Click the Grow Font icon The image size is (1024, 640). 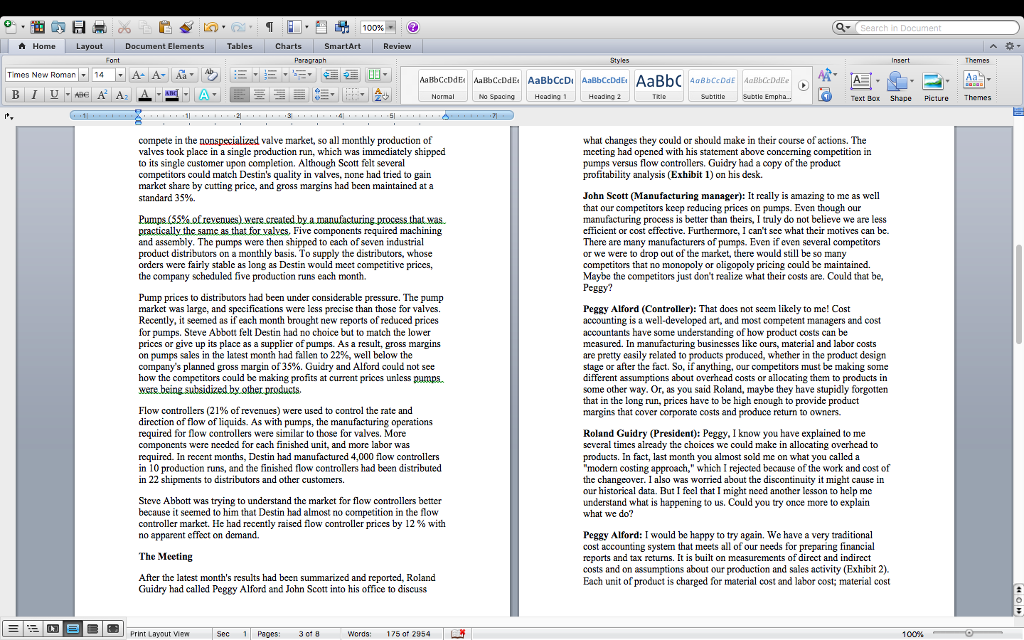137,75
